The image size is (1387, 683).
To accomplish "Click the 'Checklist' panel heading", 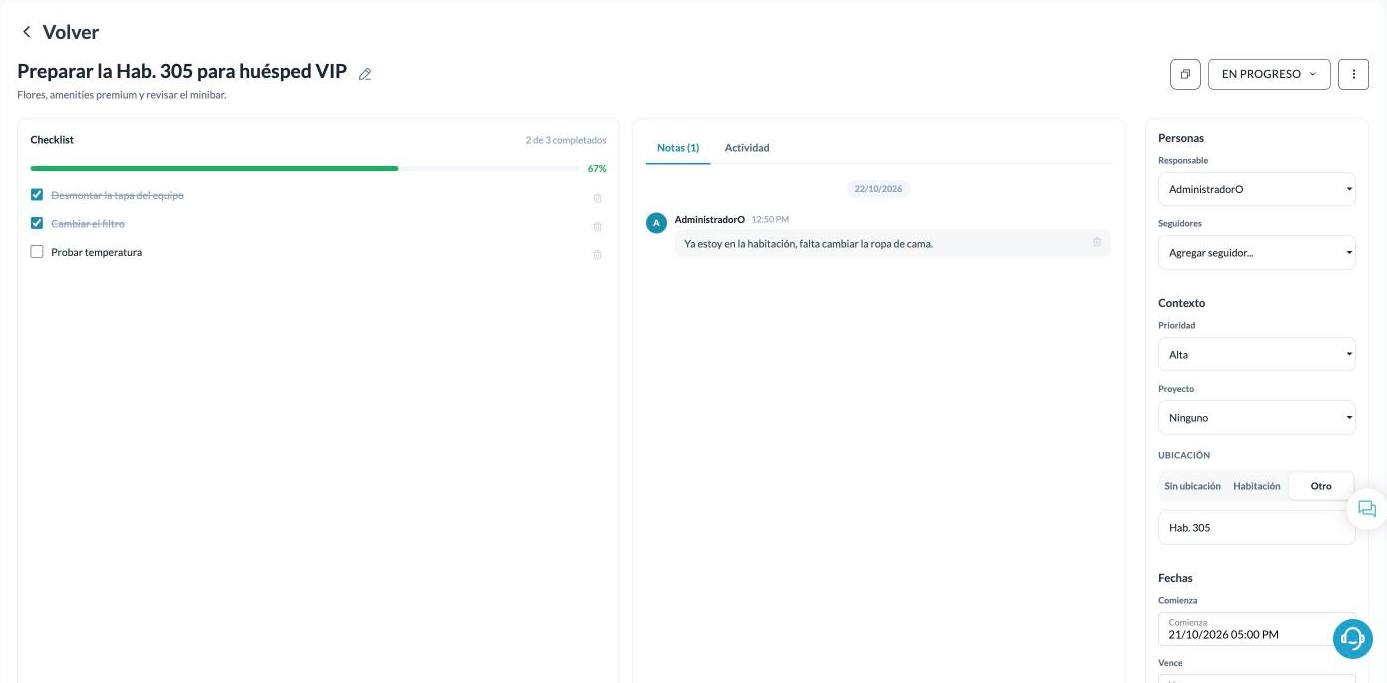I will click(x=52, y=140).
